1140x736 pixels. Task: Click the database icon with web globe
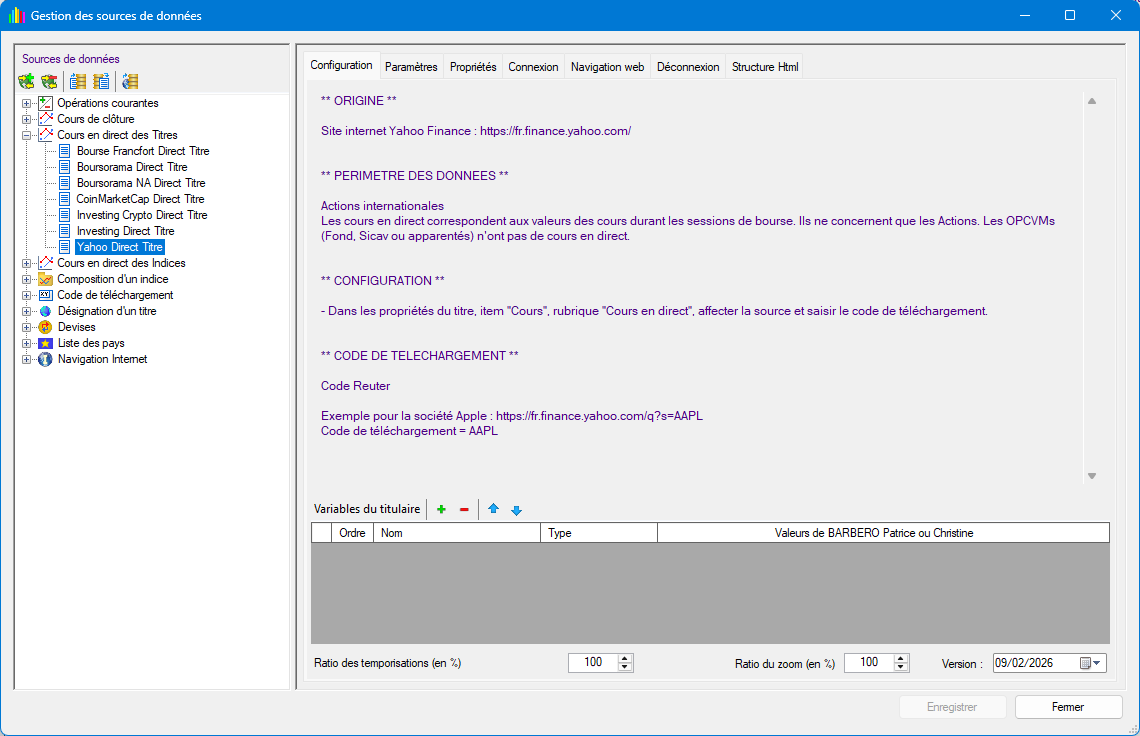130,81
